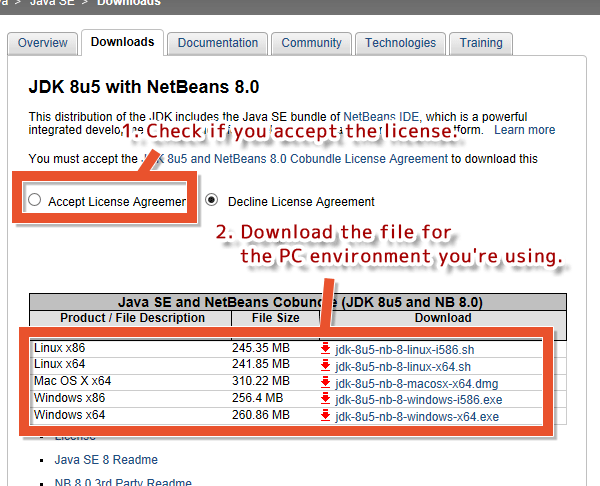Screen dimensions: 600x486
Task: Open the Java SE 8 Readme link
Action: pyautogui.click(x=106, y=460)
